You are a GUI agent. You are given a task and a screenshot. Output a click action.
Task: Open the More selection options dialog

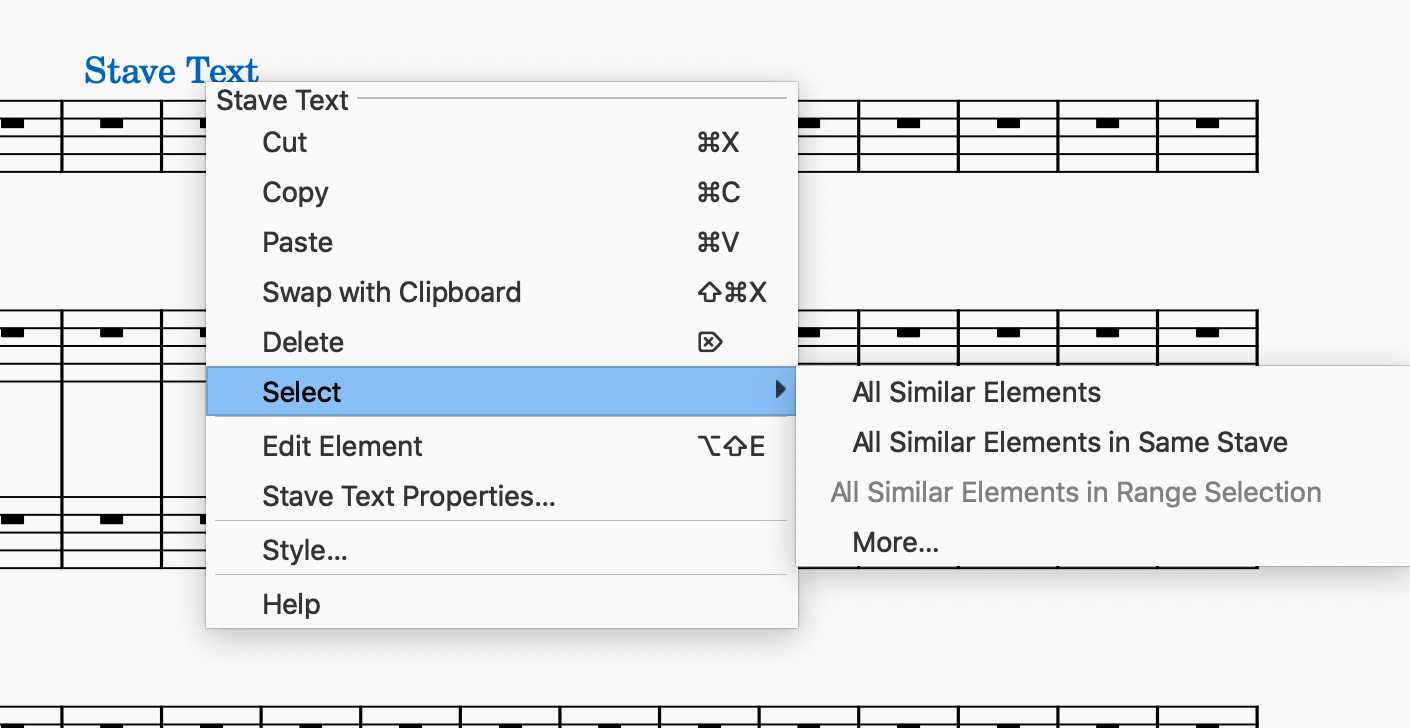895,541
